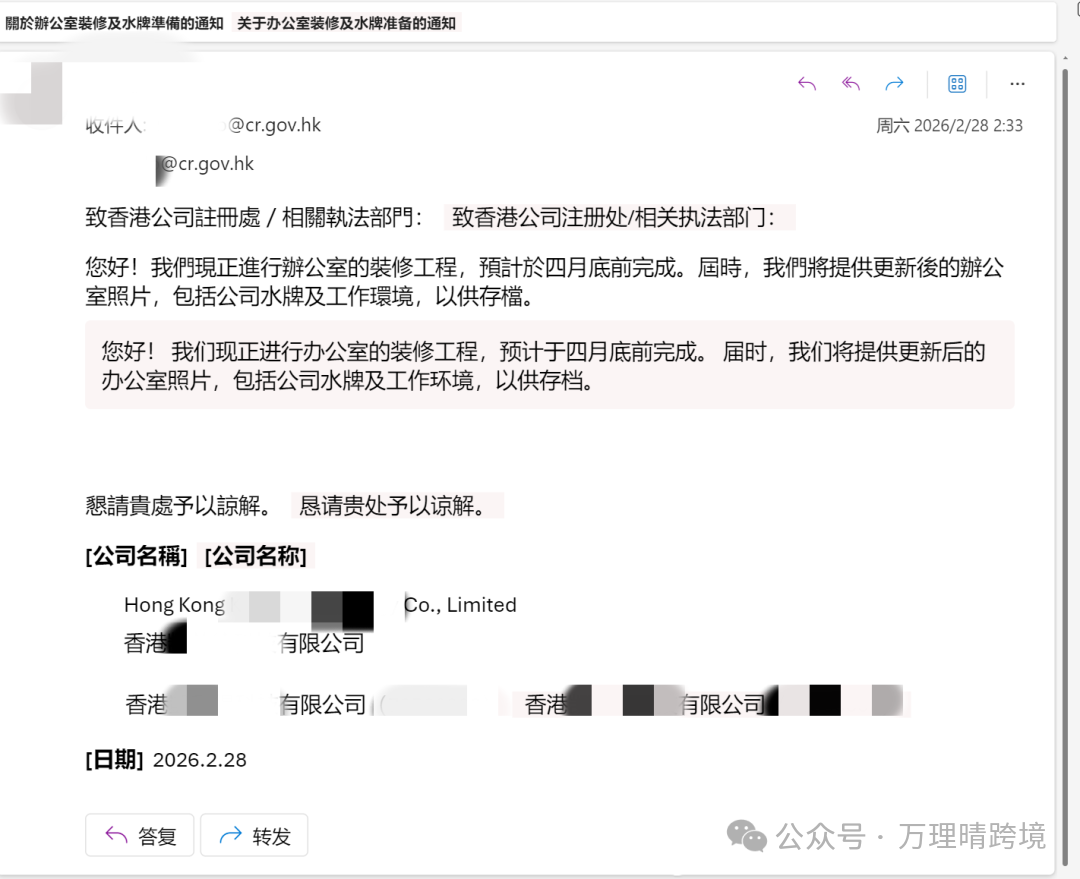Viewport: 1080px width, 879px height.
Task: Click the Reply arrow icon in top toolbar
Action: click(x=807, y=84)
